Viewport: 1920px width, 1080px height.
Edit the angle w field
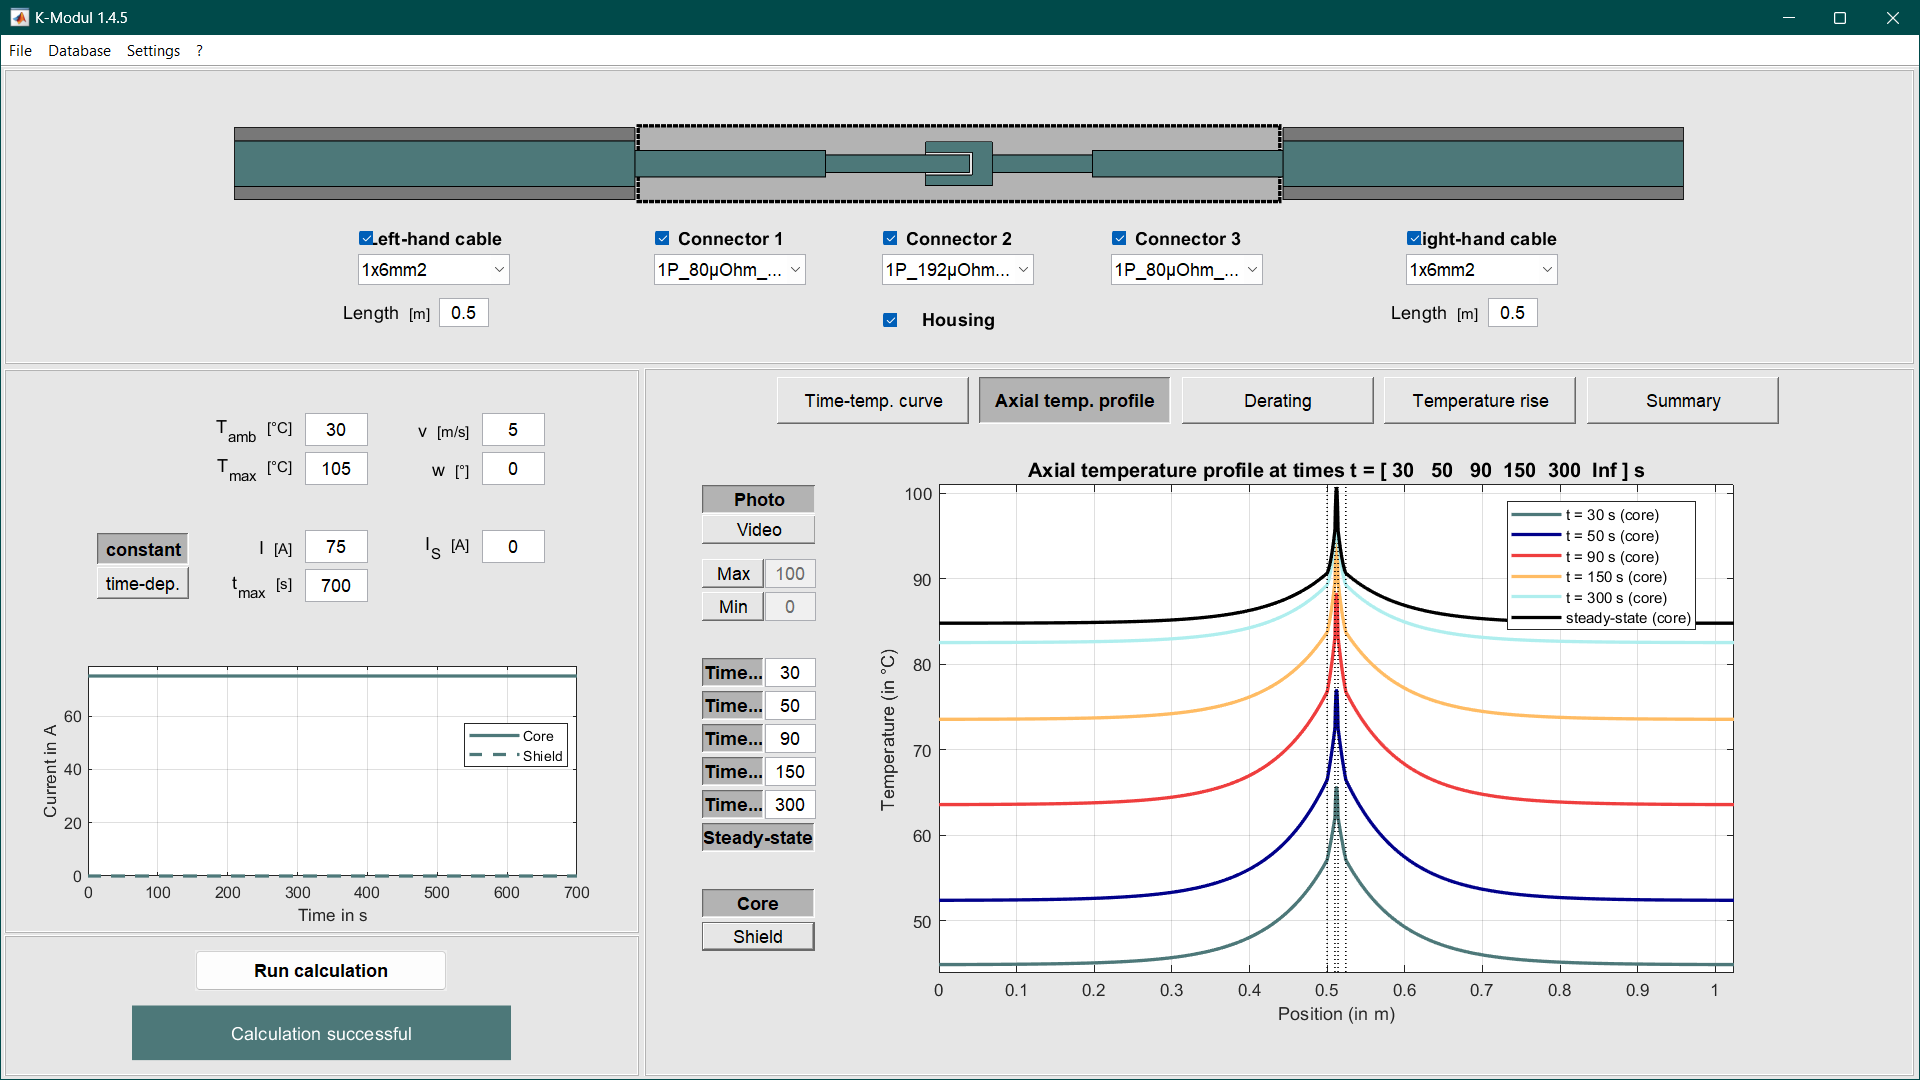click(x=513, y=469)
